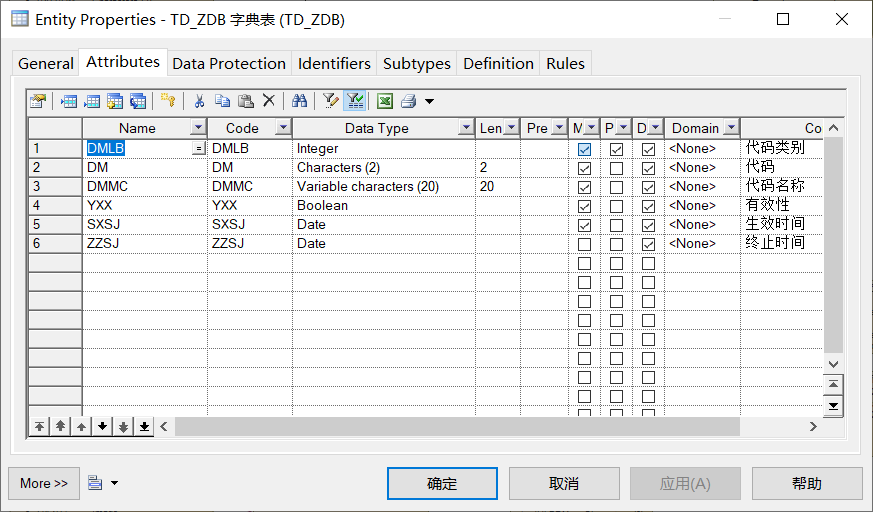Screen dimensions: 873x512
Task: Switch to the Subtypes tab
Action: click(x=416, y=63)
